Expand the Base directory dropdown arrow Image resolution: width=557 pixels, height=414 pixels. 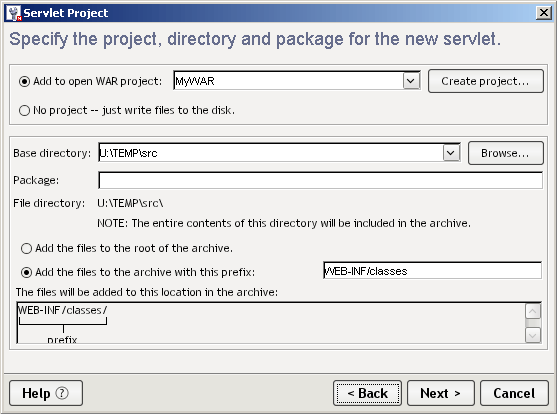tap(451, 153)
